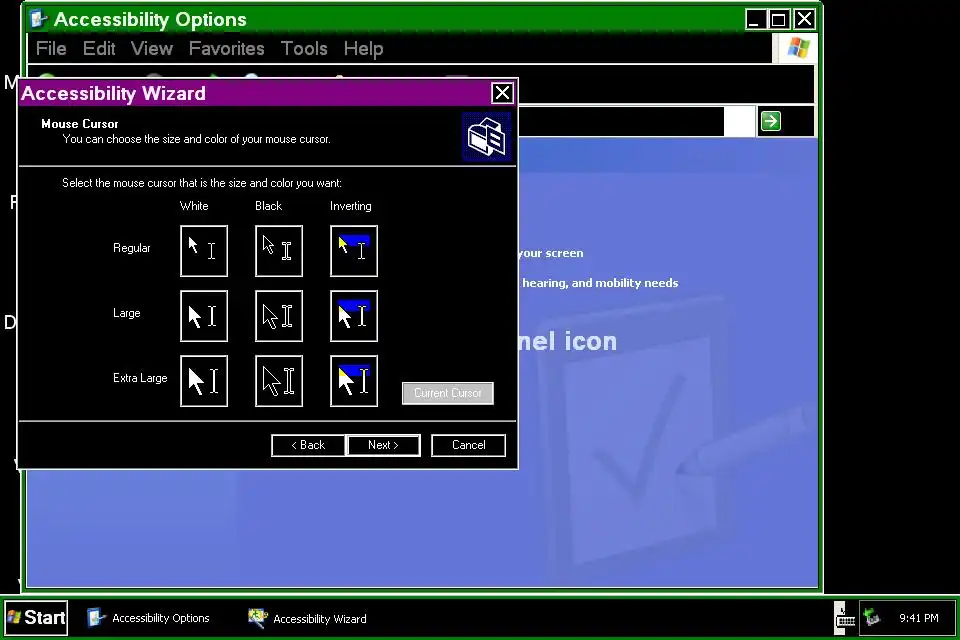Click the Black column heading
The height and width of the screenshot is (640, 960).
[268, 206]
